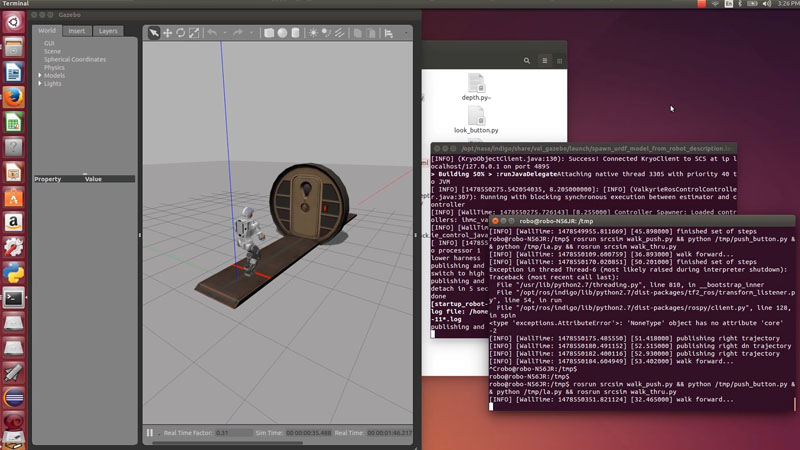This screenshot has height=450, width=800.
Task: Launch Firefox from the Ubuntu launcher
Action: [x=13, y=97]
